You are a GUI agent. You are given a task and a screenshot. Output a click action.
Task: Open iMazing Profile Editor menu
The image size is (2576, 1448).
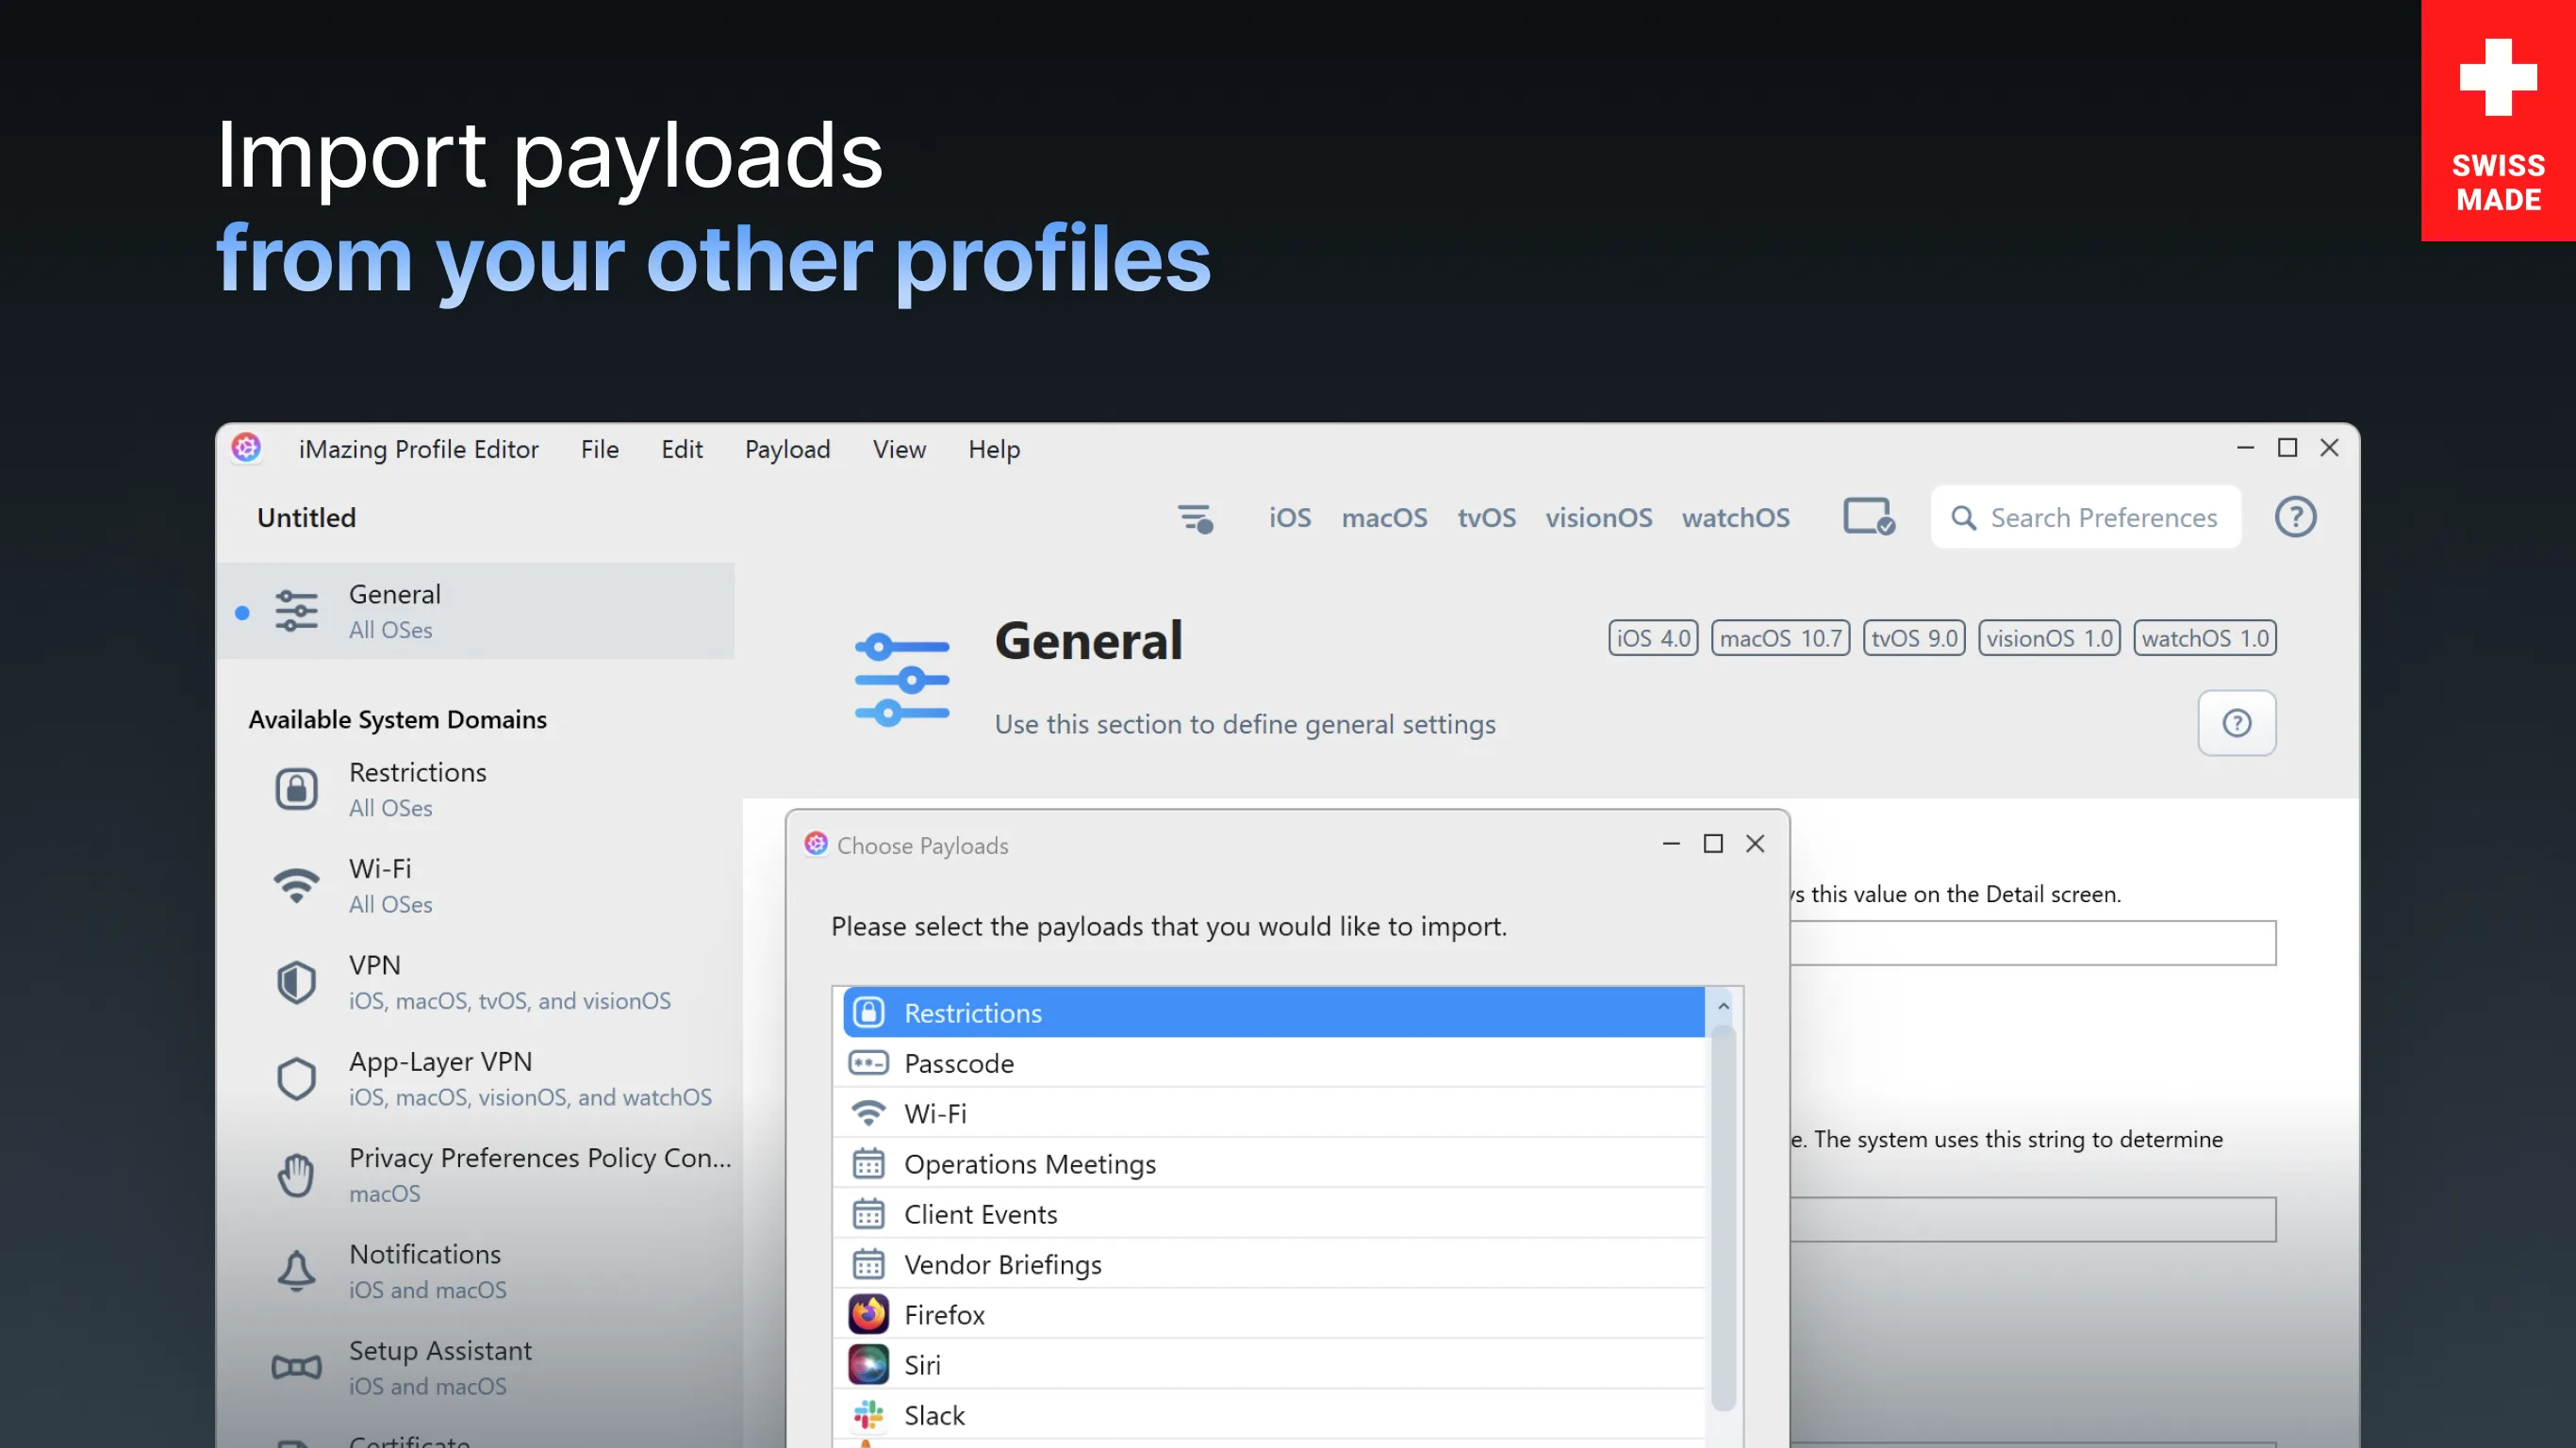418,449
